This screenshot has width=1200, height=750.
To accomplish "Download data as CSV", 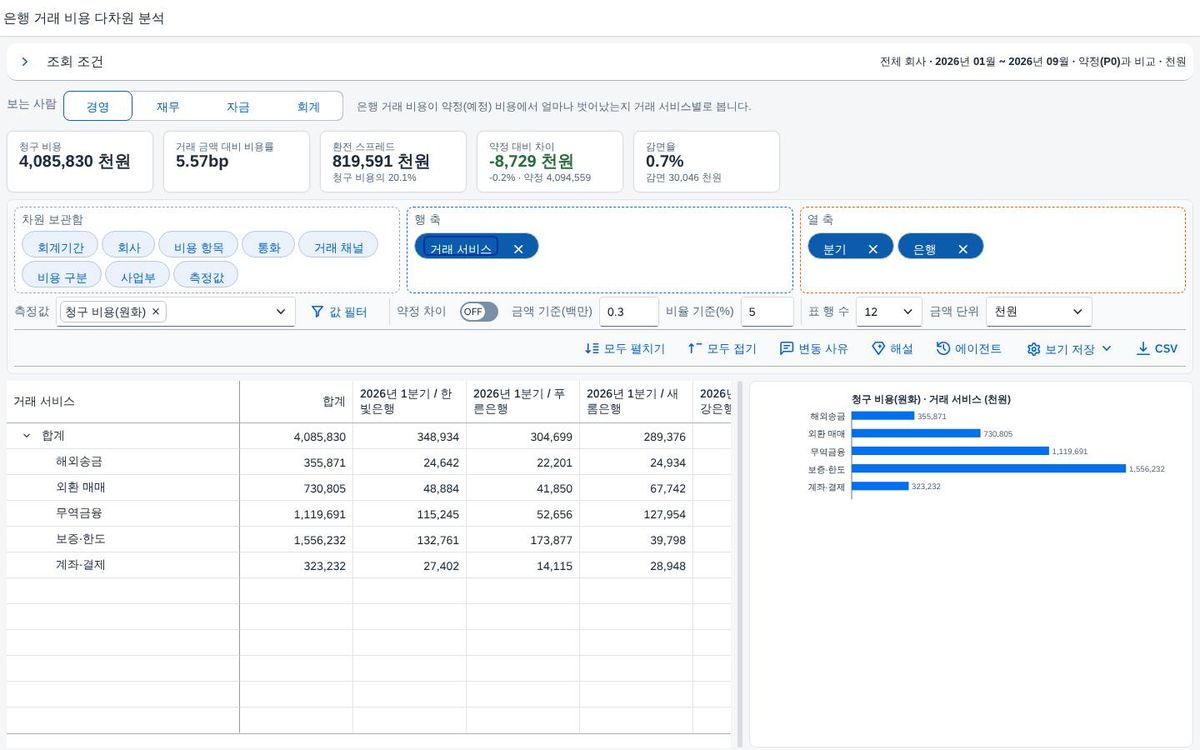I will point(1157,349).
